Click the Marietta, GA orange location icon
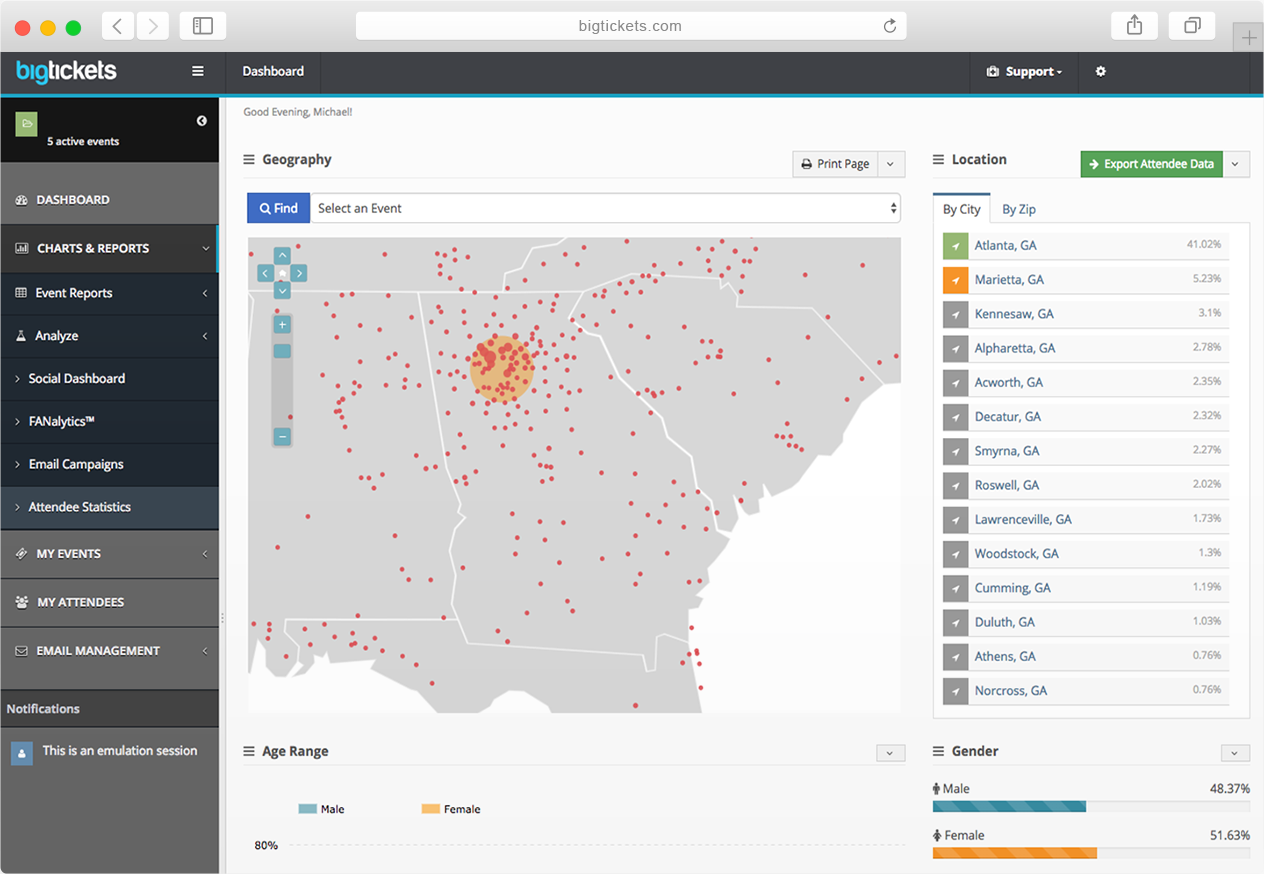1264x874 pixels. [955, 280]
